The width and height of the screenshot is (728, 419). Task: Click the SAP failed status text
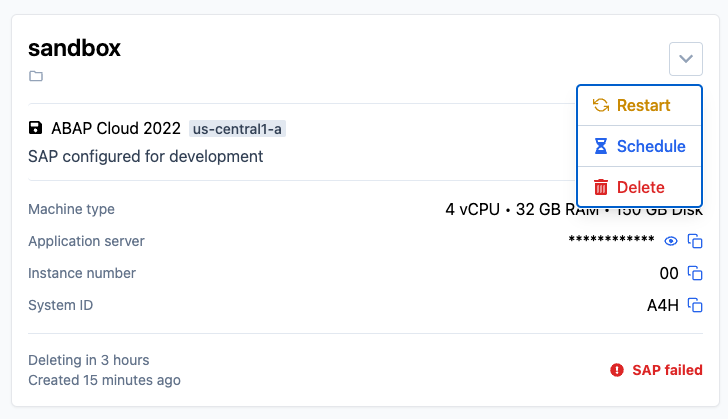click(667, 370)
